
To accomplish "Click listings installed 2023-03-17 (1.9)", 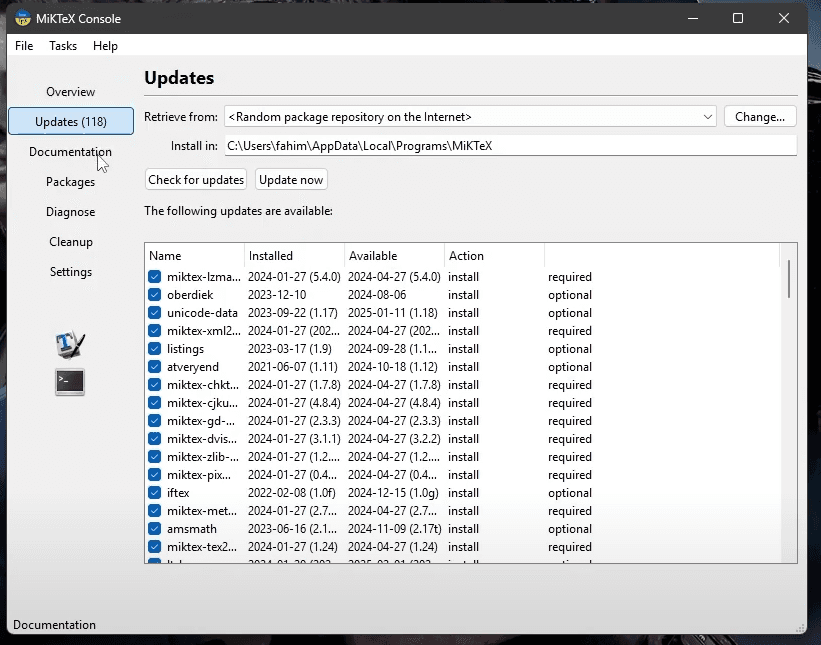I will tap(290, 349).
